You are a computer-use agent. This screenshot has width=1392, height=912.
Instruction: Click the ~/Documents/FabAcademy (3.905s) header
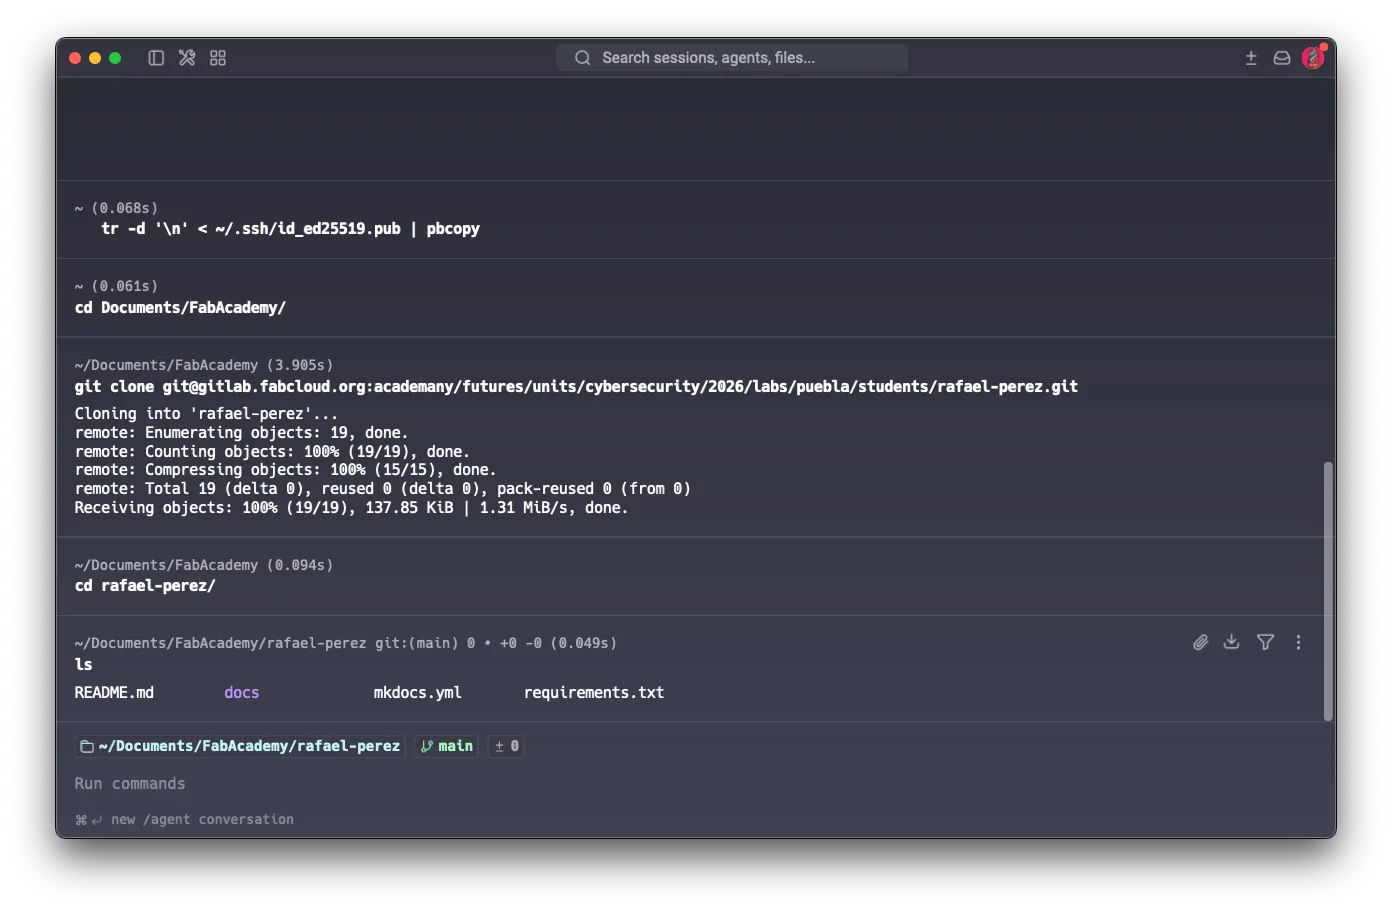204,365
